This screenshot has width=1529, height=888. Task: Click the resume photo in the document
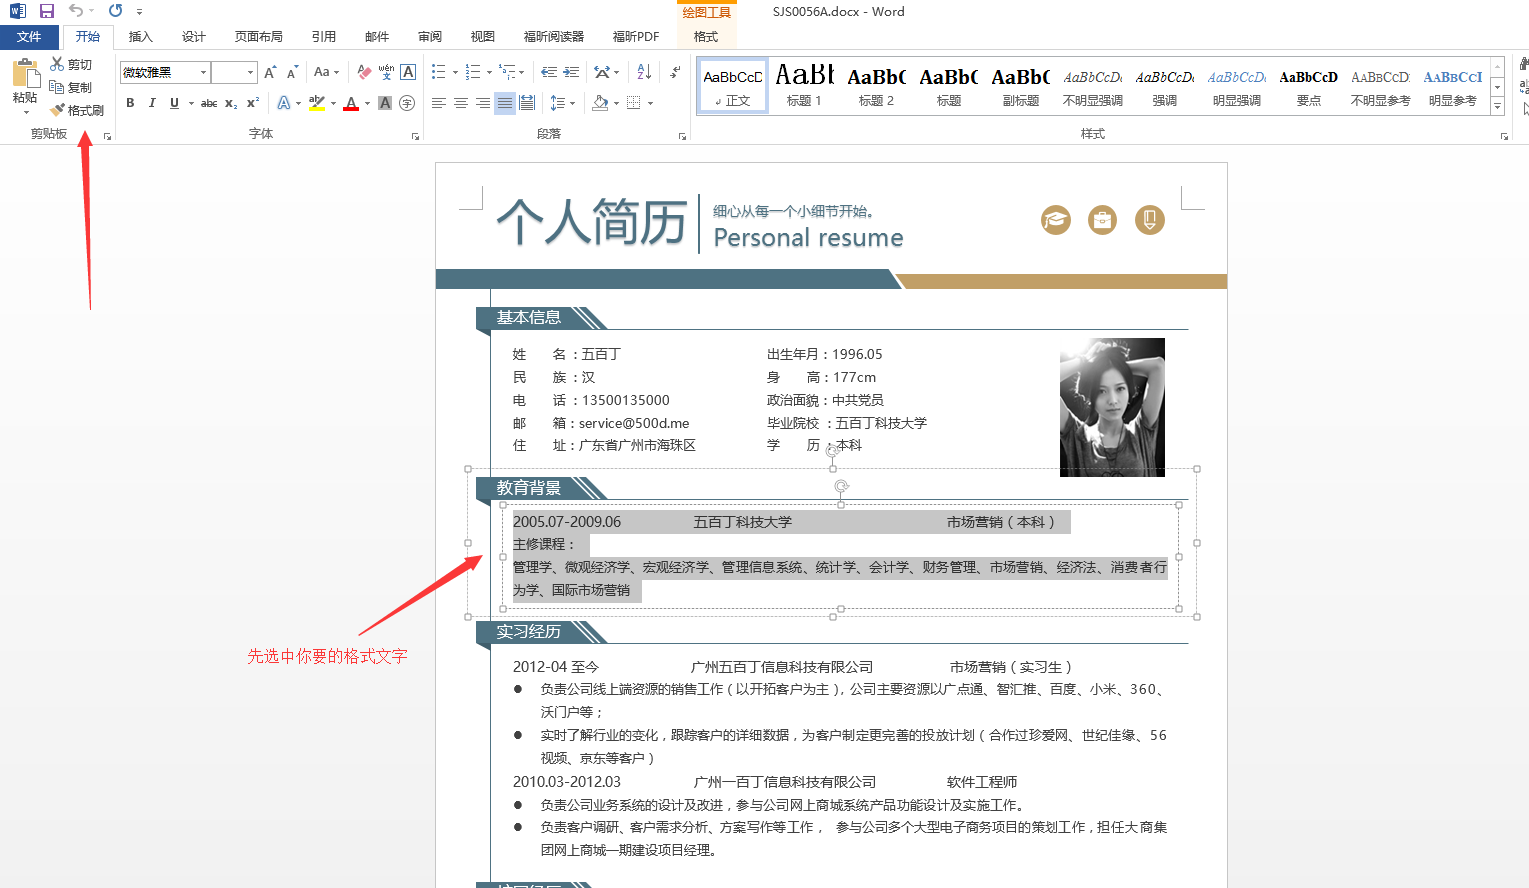(x=1111, y=406)
